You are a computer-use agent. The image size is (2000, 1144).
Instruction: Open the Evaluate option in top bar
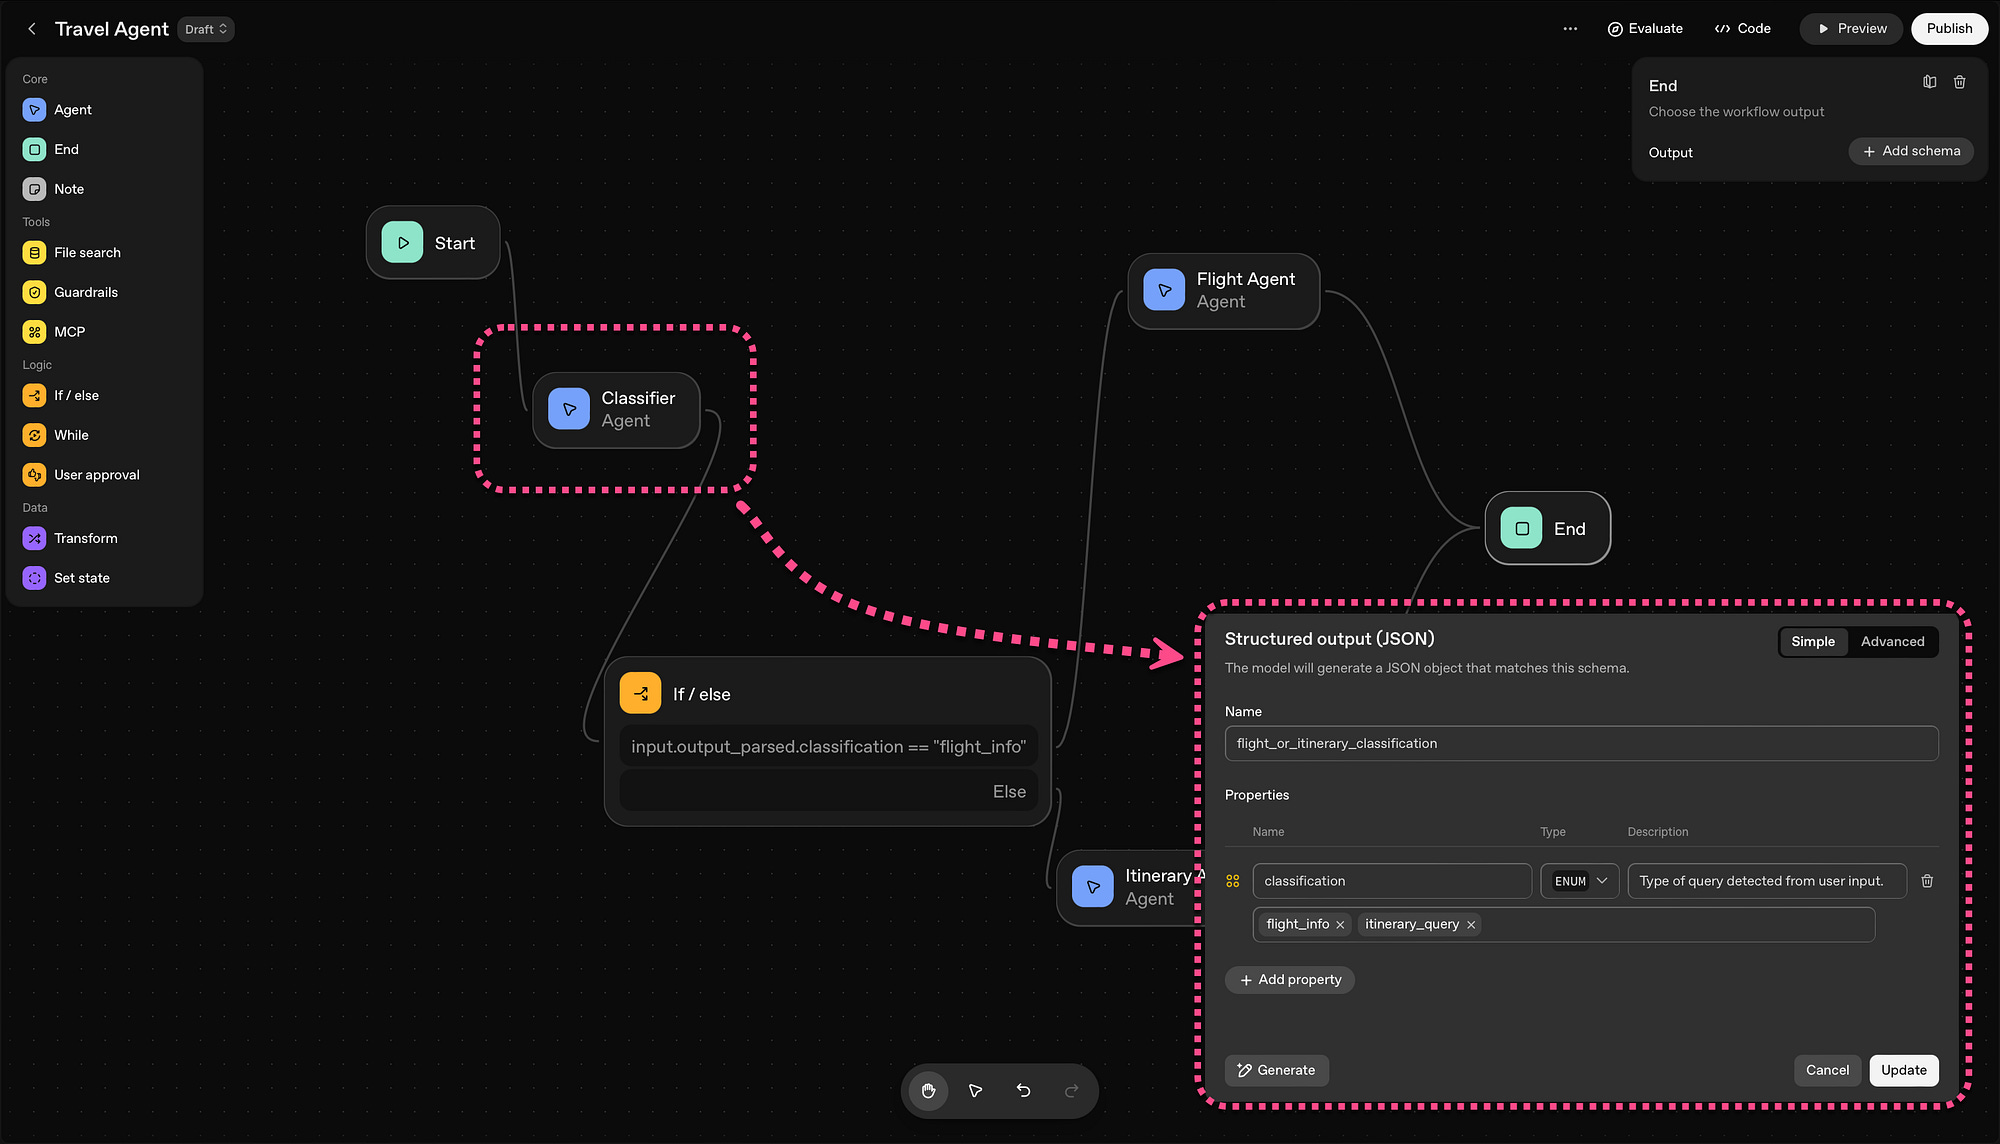click(x=1645, y=29)
